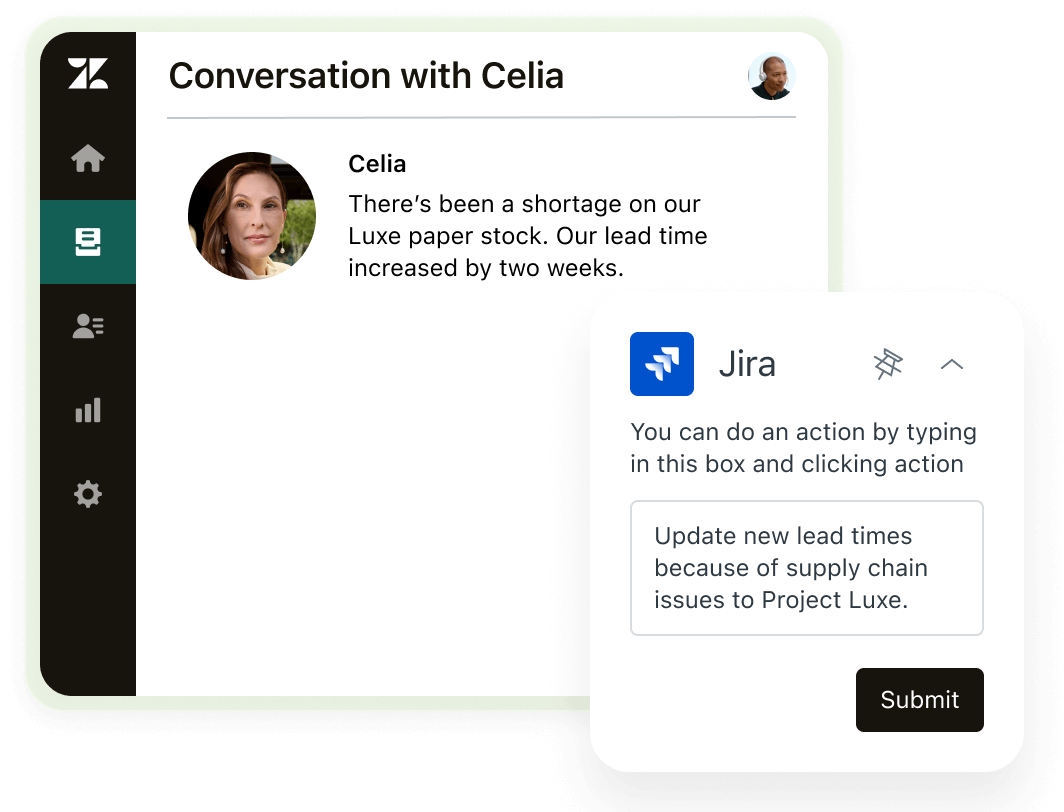Open the Customers contacts icon

pos(88,325)
